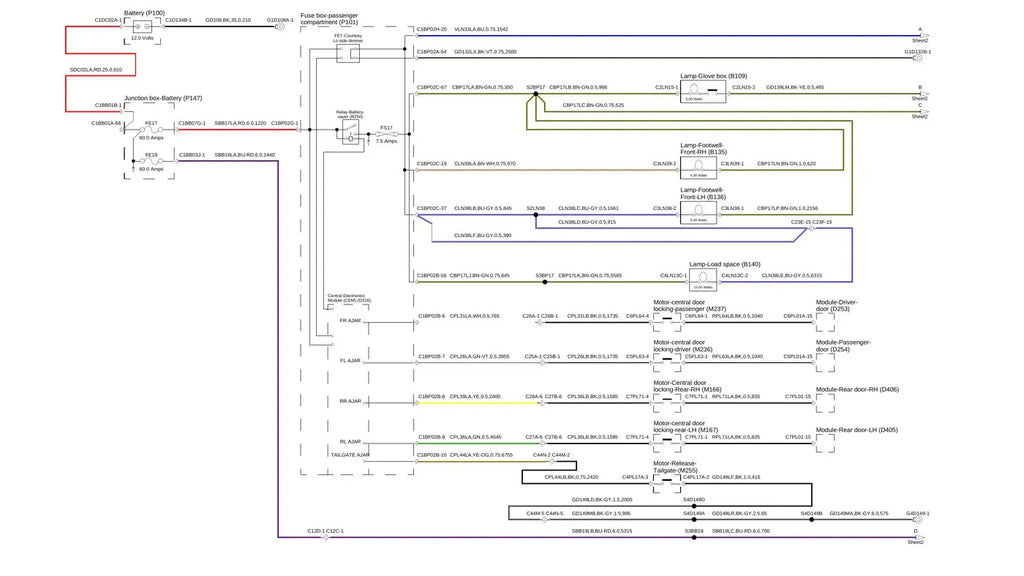The image size is (1024, 576).
Task: Click the sheet reference arrow D
Action: (x=918, y=537)
